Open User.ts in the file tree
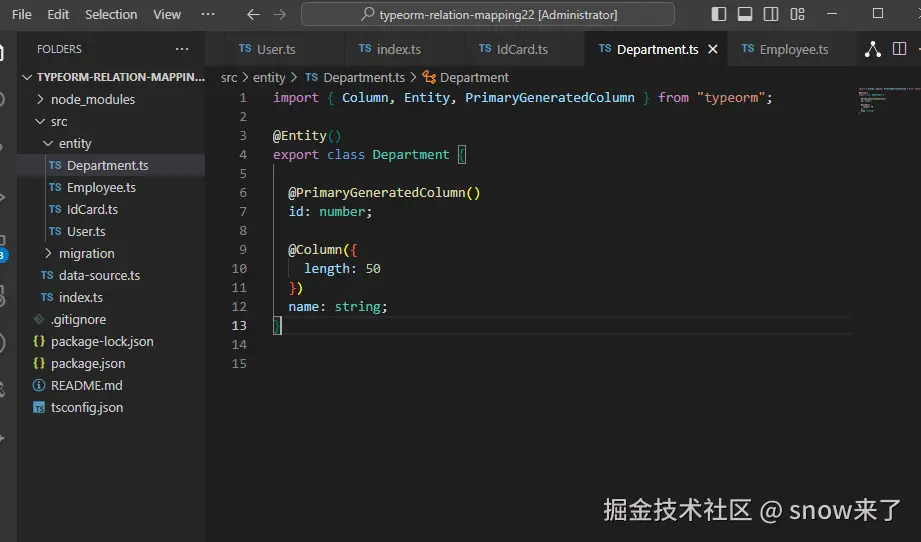 [111, 231]
